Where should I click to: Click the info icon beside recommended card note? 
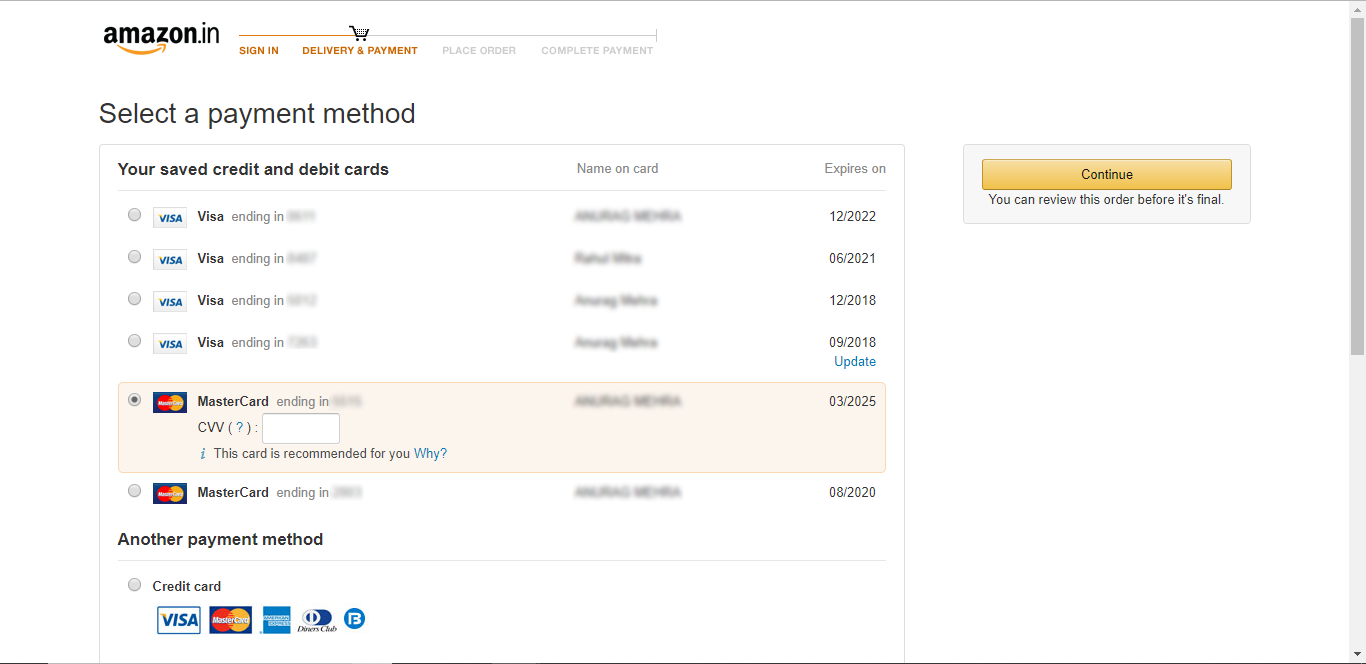[x=203, y=454]
